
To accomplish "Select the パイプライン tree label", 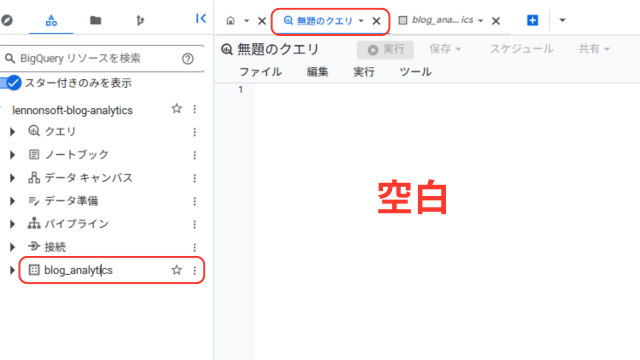I will (x=77, y=224).
